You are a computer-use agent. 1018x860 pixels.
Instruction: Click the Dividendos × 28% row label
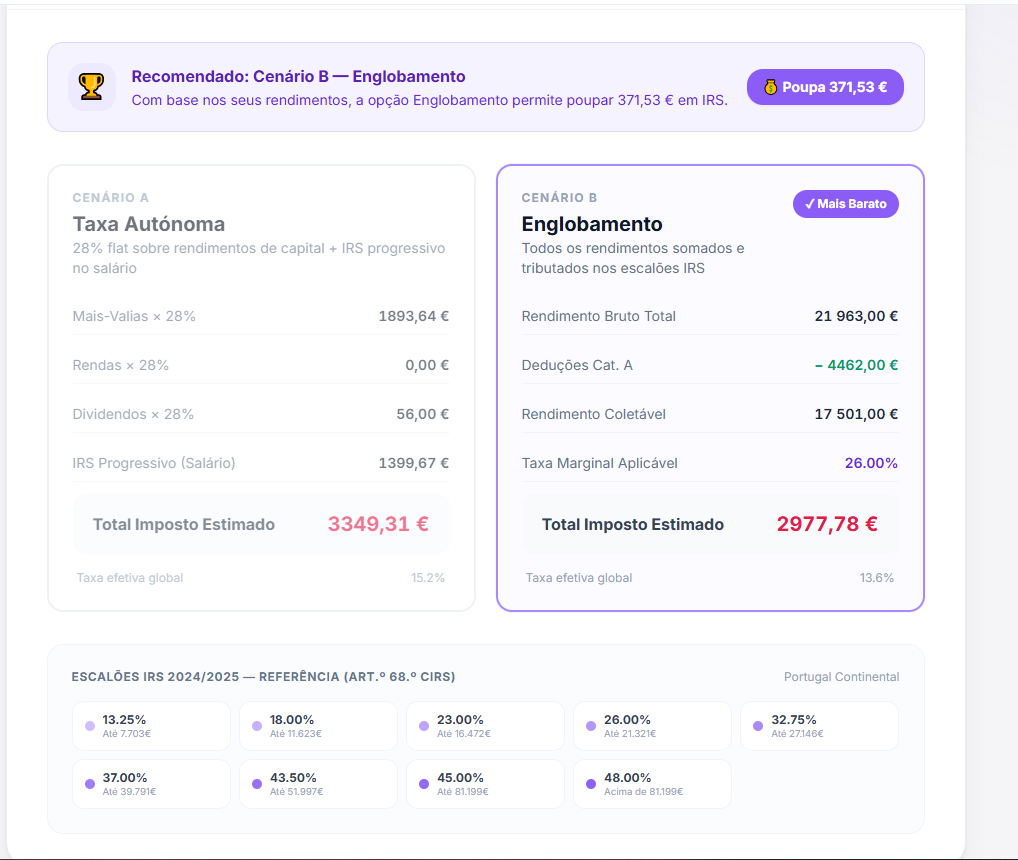133,414
